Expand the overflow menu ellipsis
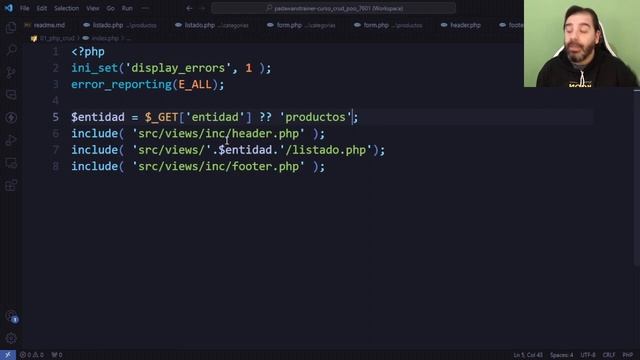Image resolution: width=640 pixels, height=360 pixels. 145,8
